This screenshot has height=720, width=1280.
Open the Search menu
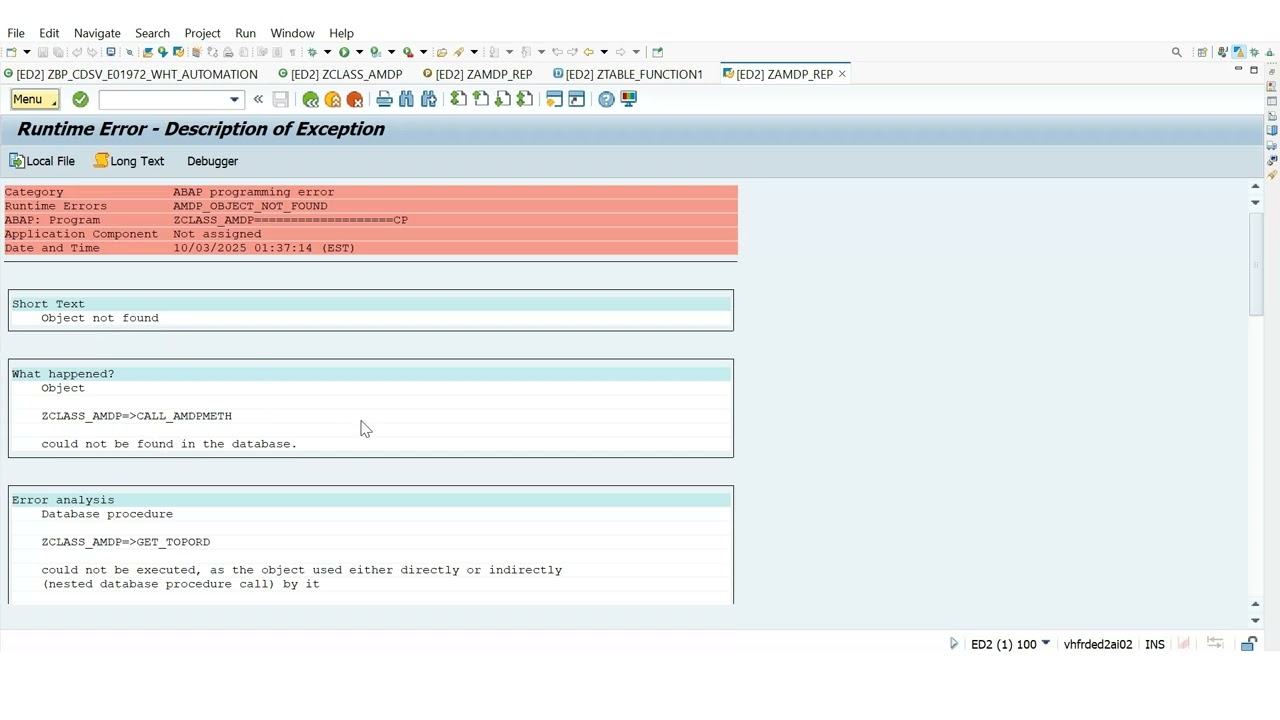click(x=152, y=33)
